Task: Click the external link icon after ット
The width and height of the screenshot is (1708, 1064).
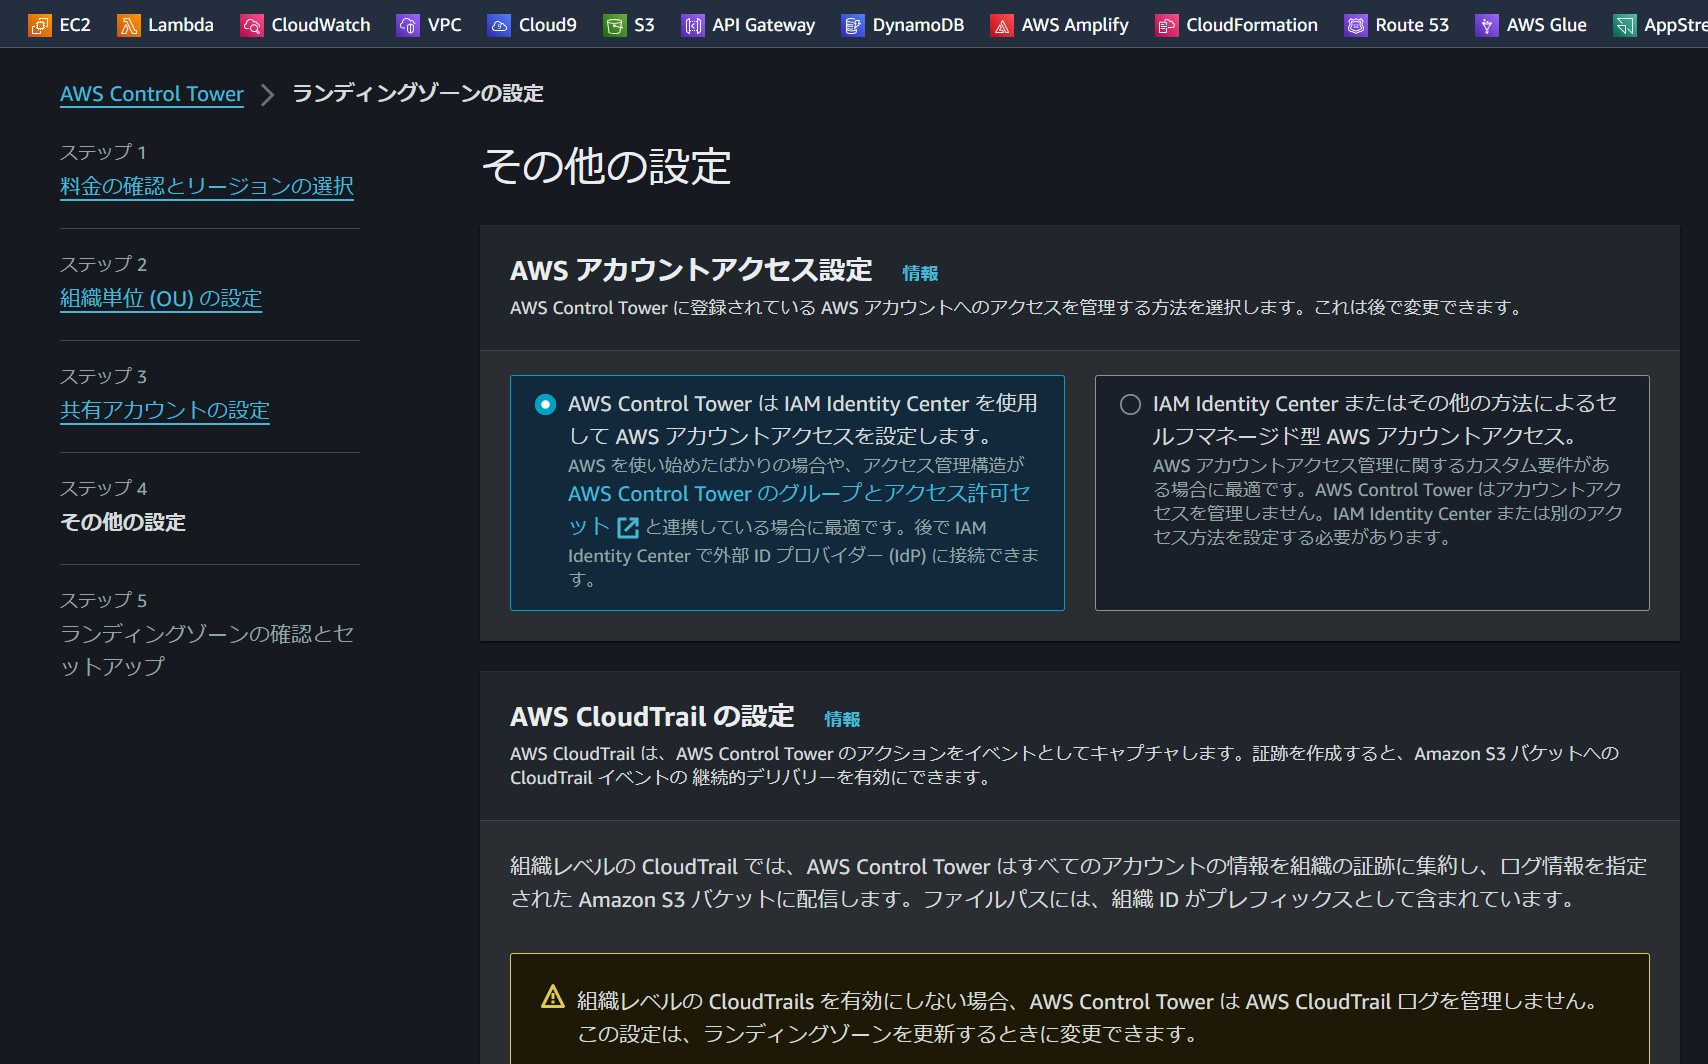Action: coord(628,528)
